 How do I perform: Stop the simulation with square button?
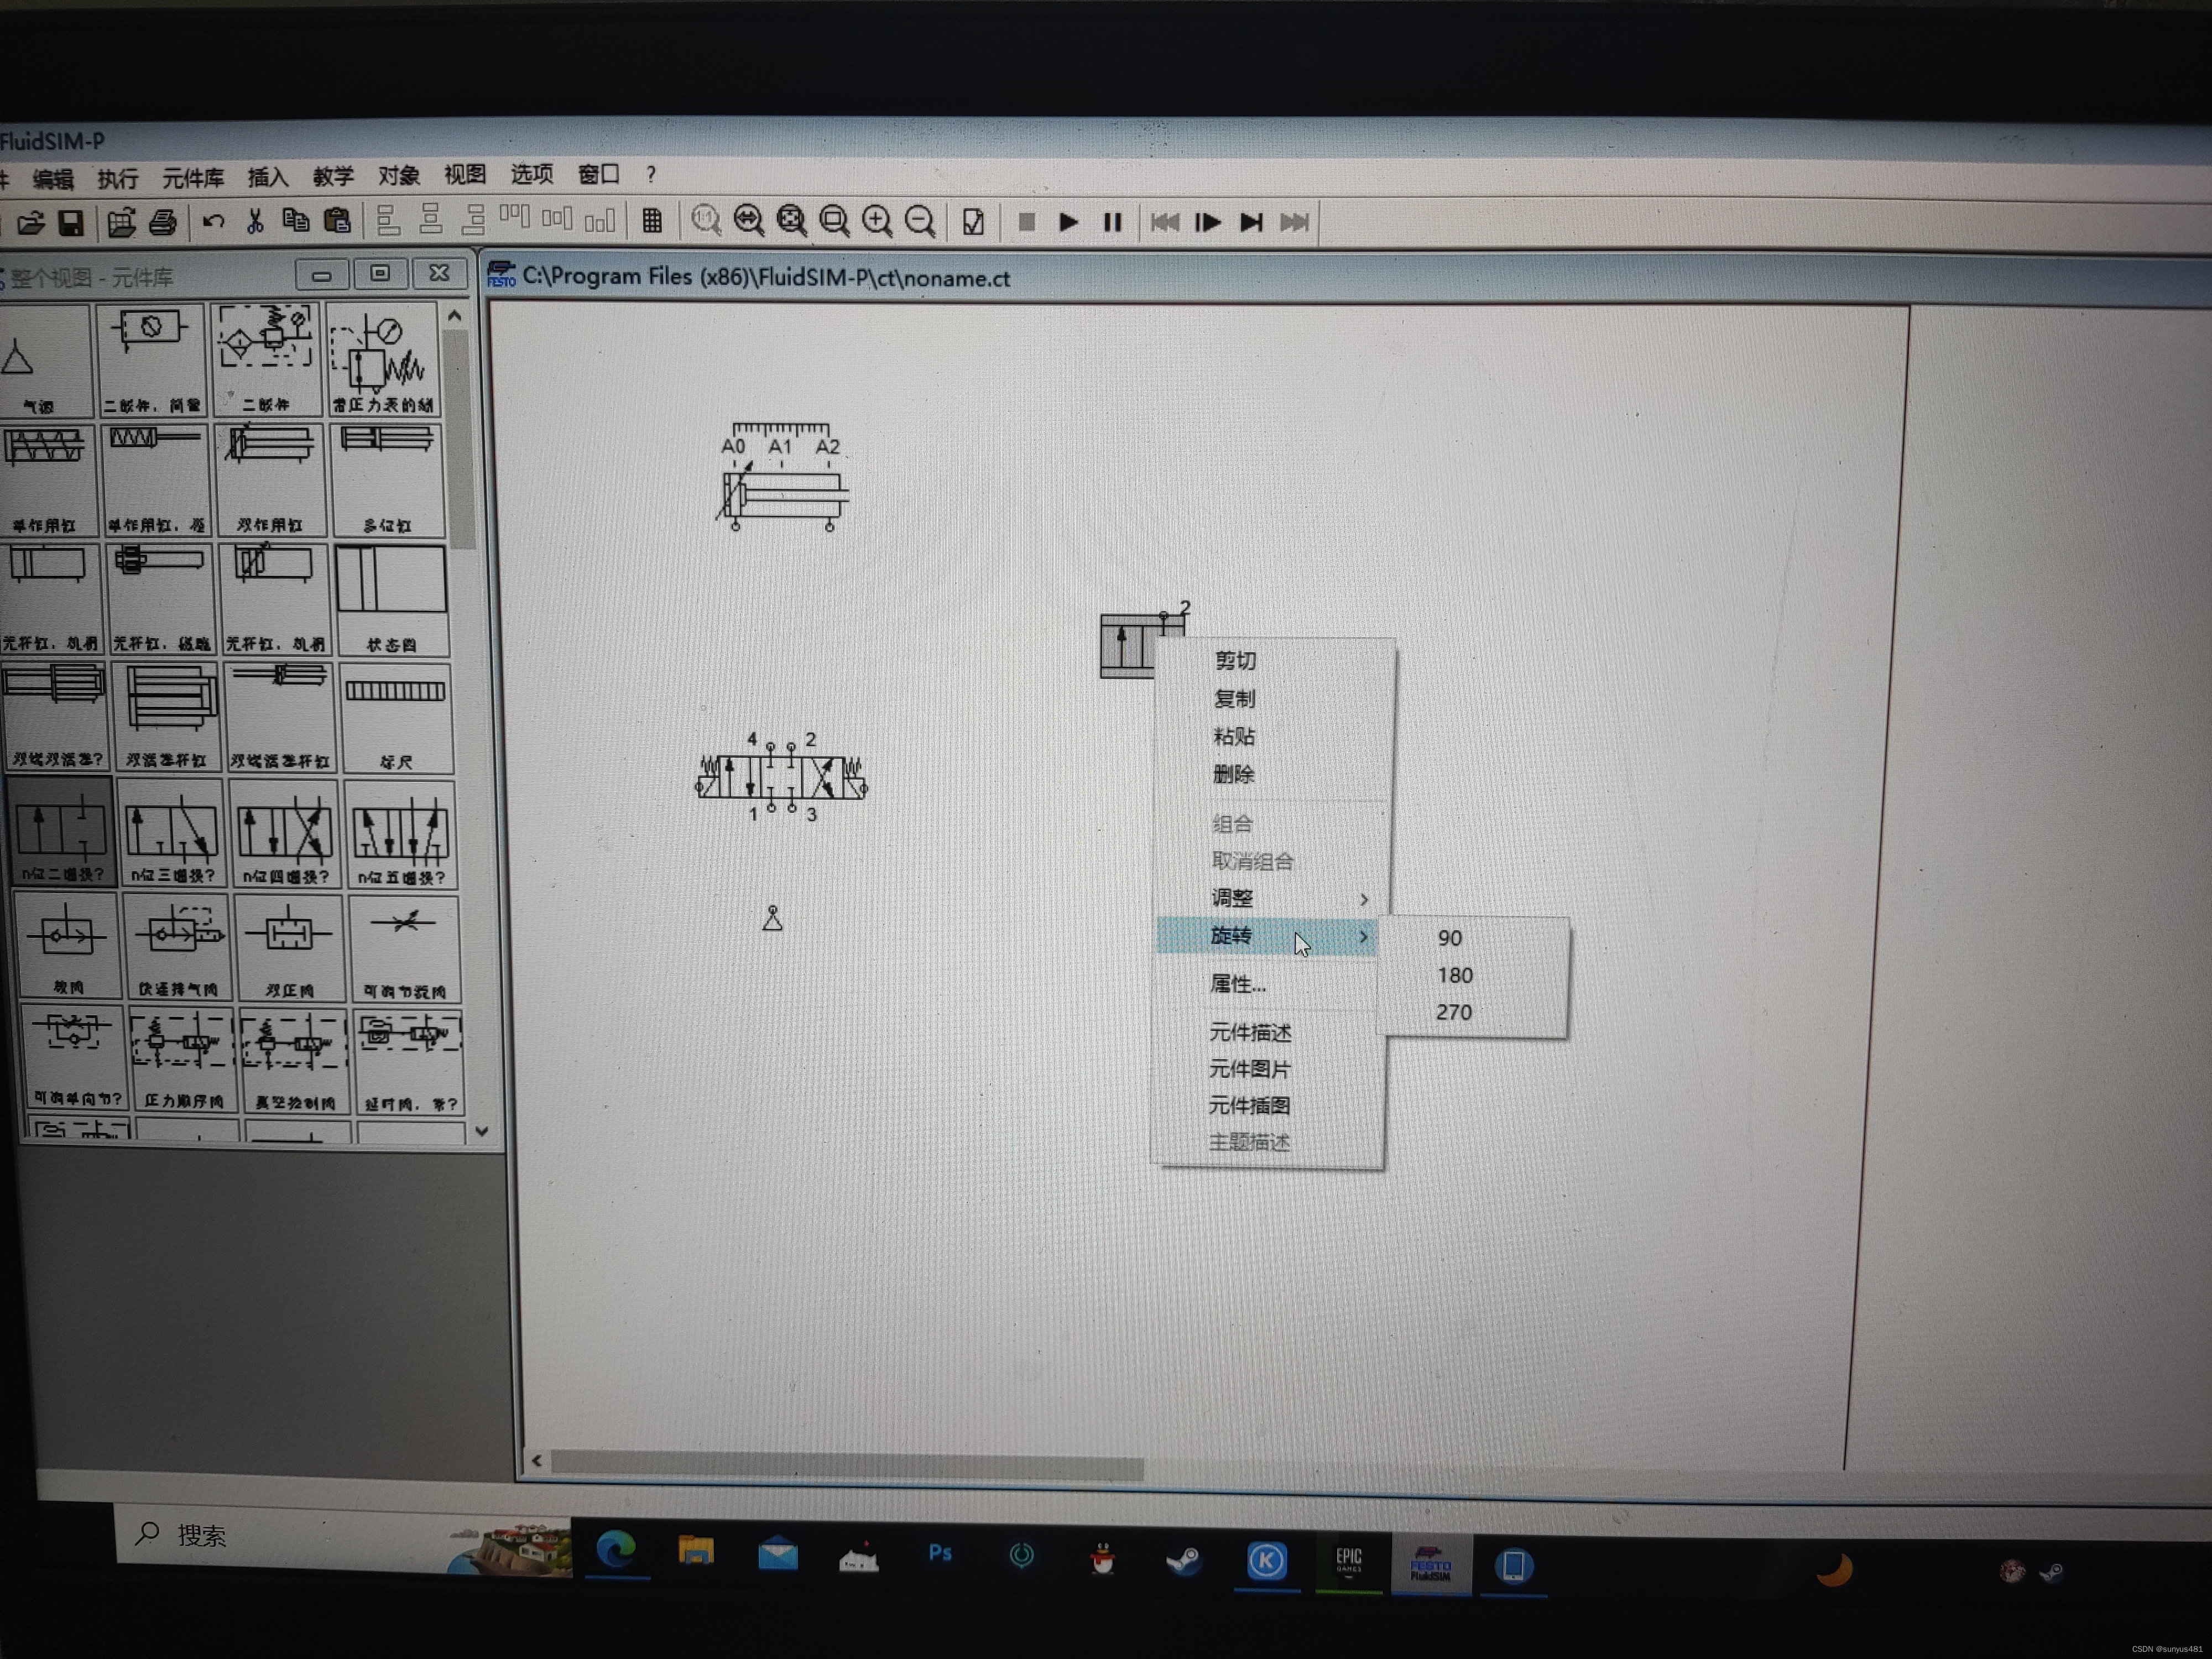[x=1026, y=222]
